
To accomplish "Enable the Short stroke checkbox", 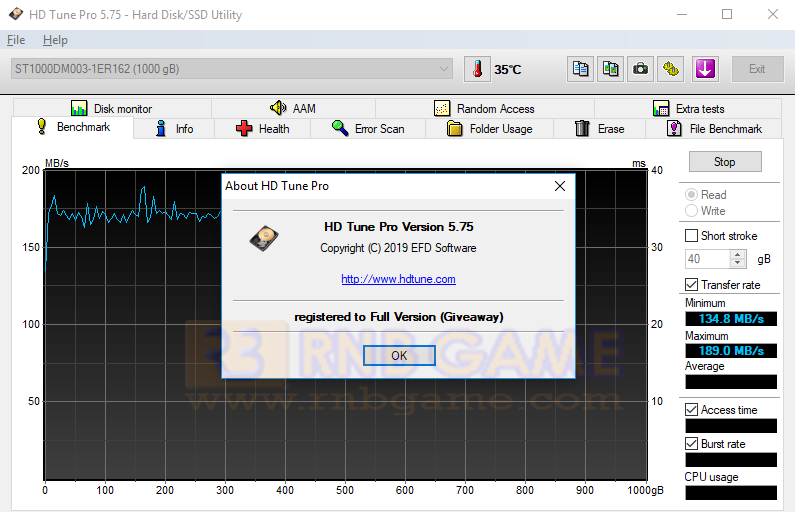I will coord(691,236).
